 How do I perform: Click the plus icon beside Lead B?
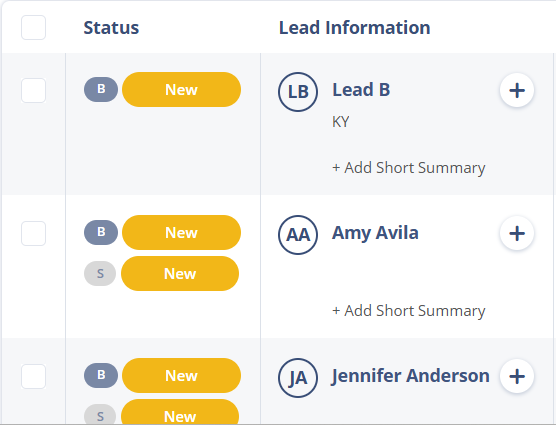[517, 90]
